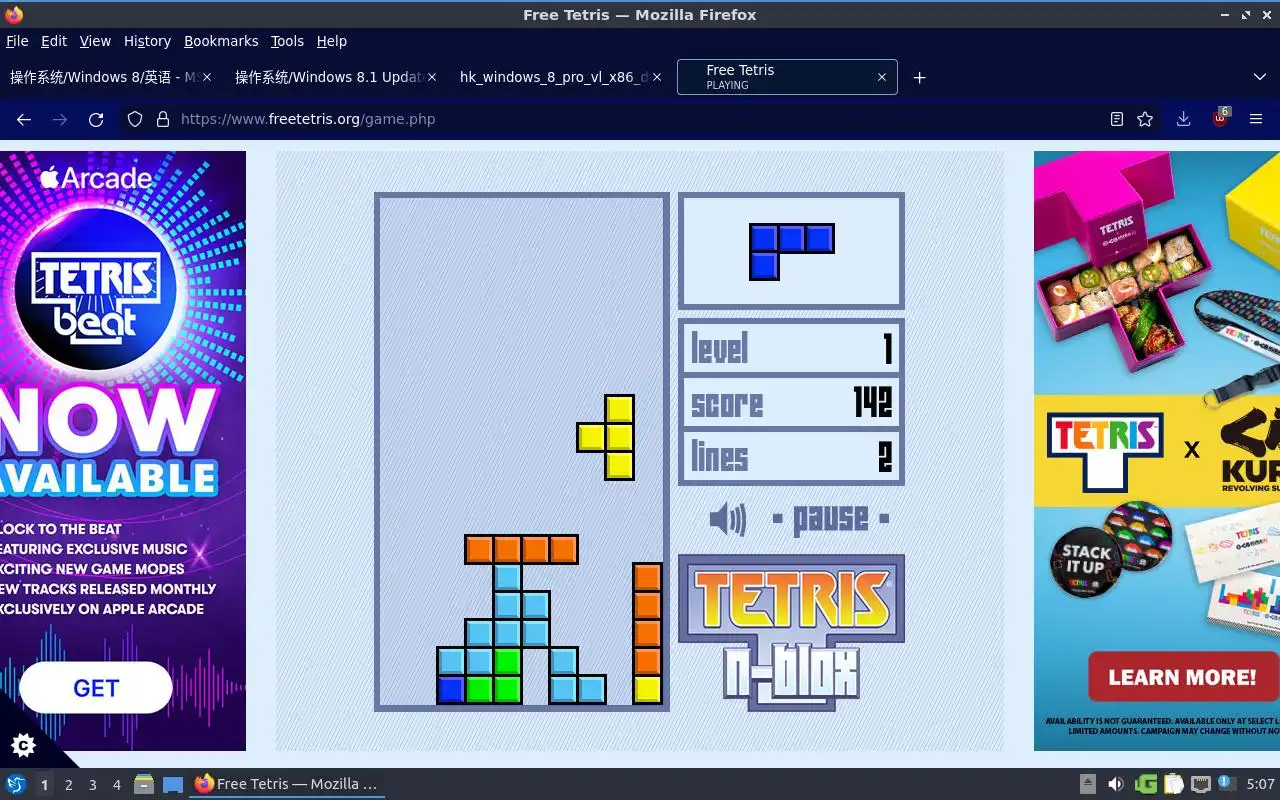
Task: Open the file manager taskbar icon
Action: (144, 784)
